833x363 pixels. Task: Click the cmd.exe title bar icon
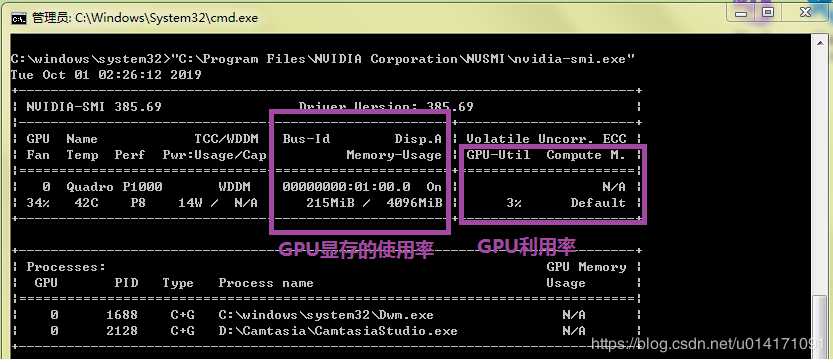pyautogui.click(x=19, y=19)
